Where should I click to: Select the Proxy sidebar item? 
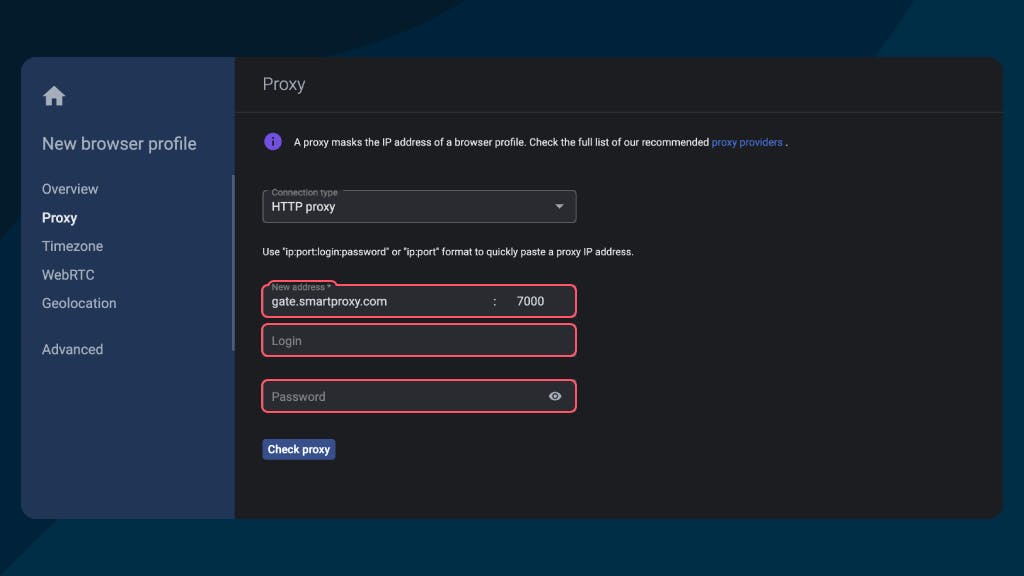pos(59,217)
